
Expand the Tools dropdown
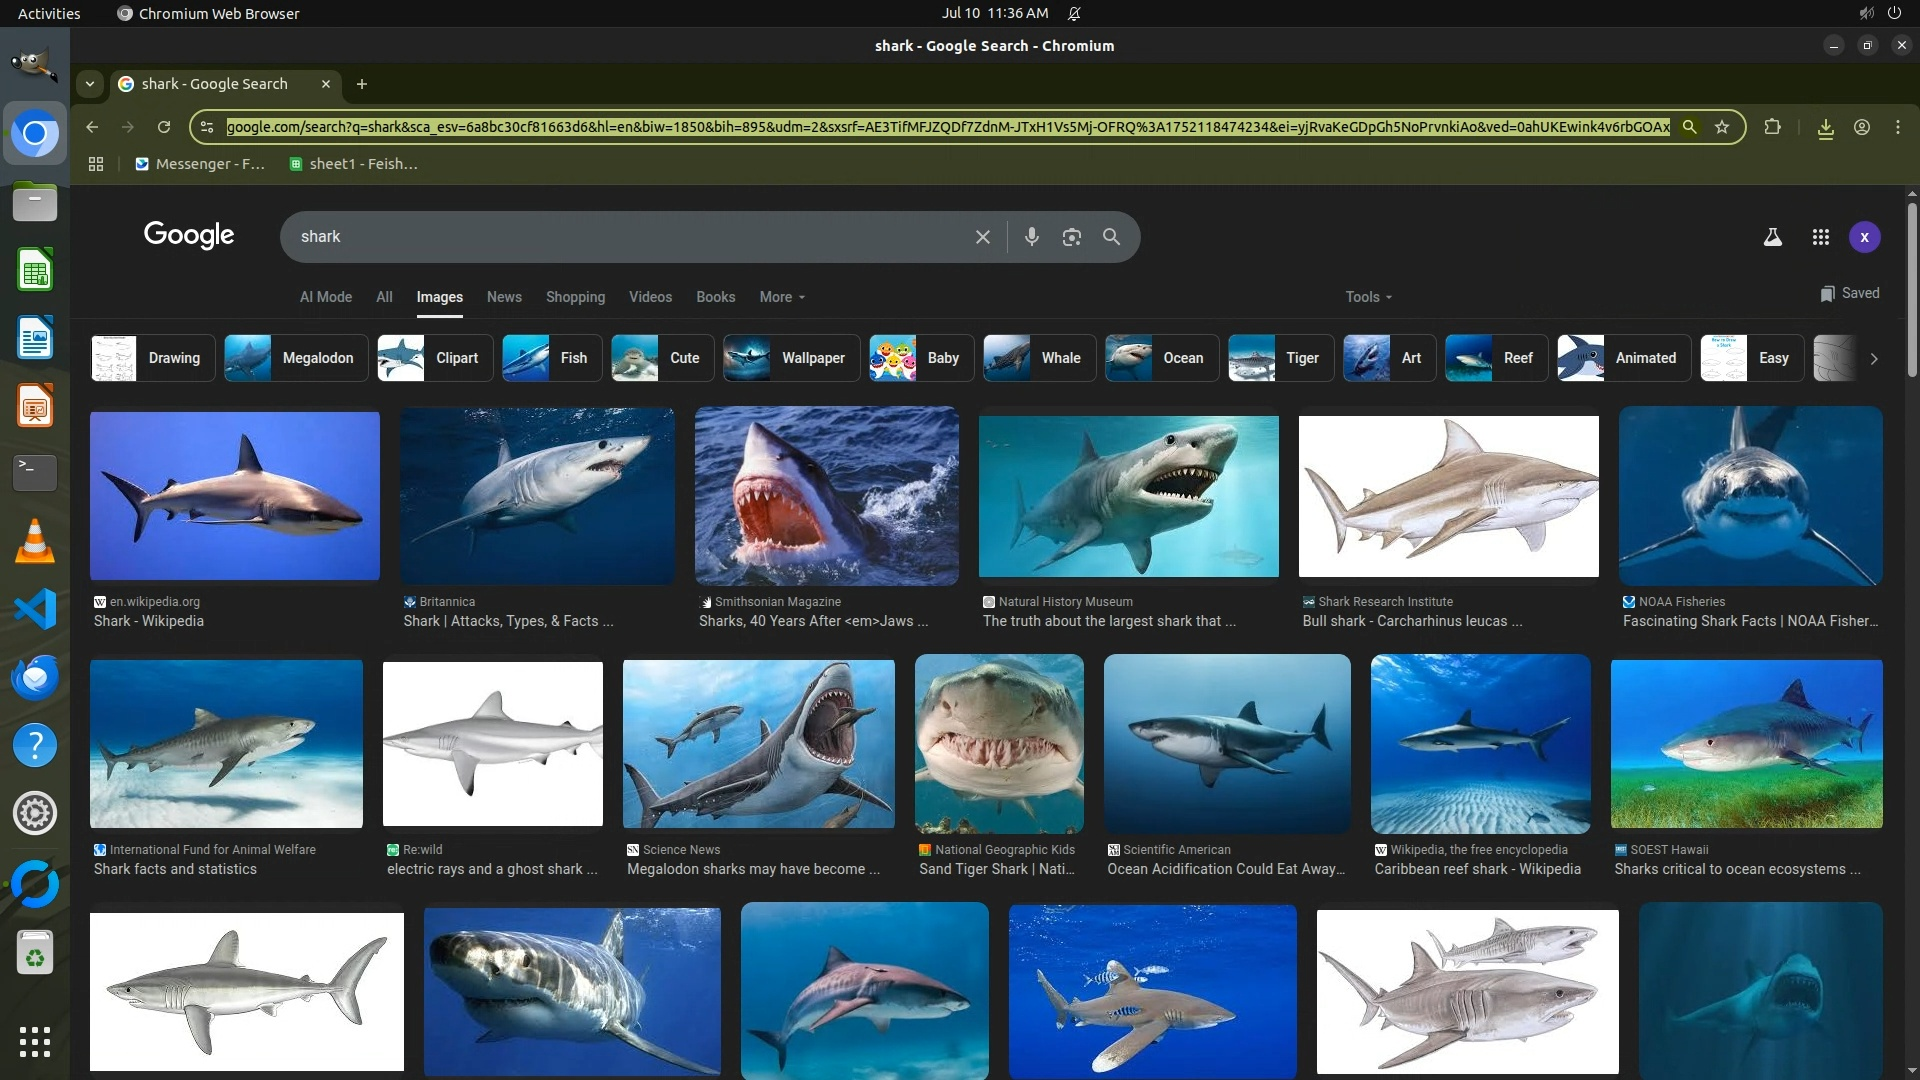[x=1367, y=297]
